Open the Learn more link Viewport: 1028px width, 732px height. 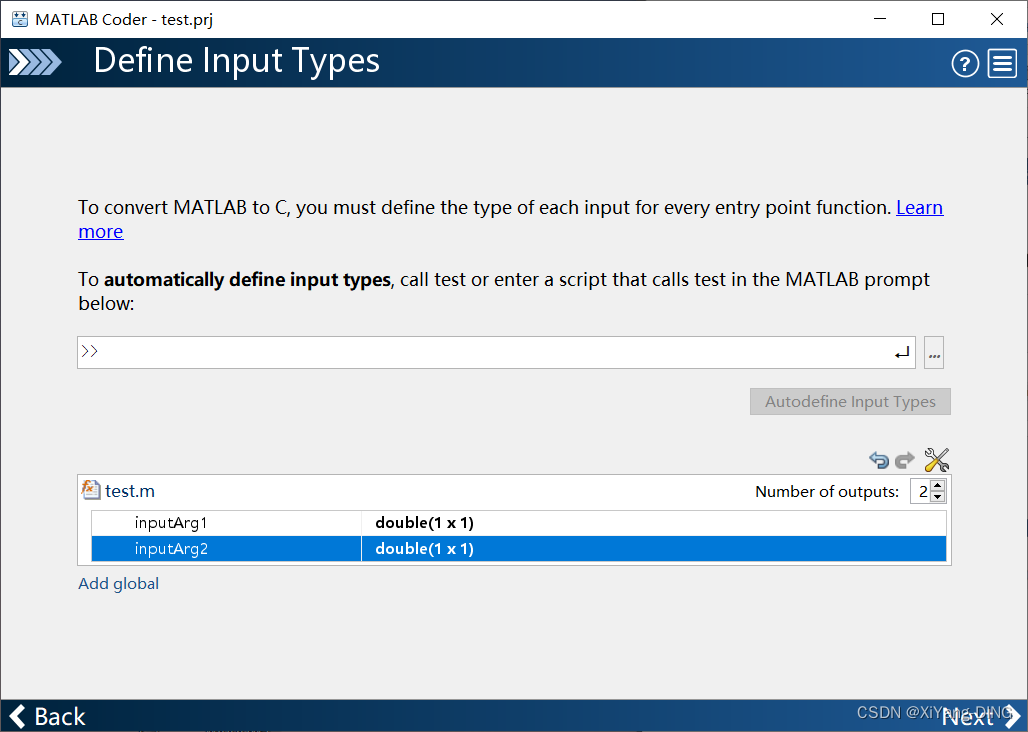(919, 207)
